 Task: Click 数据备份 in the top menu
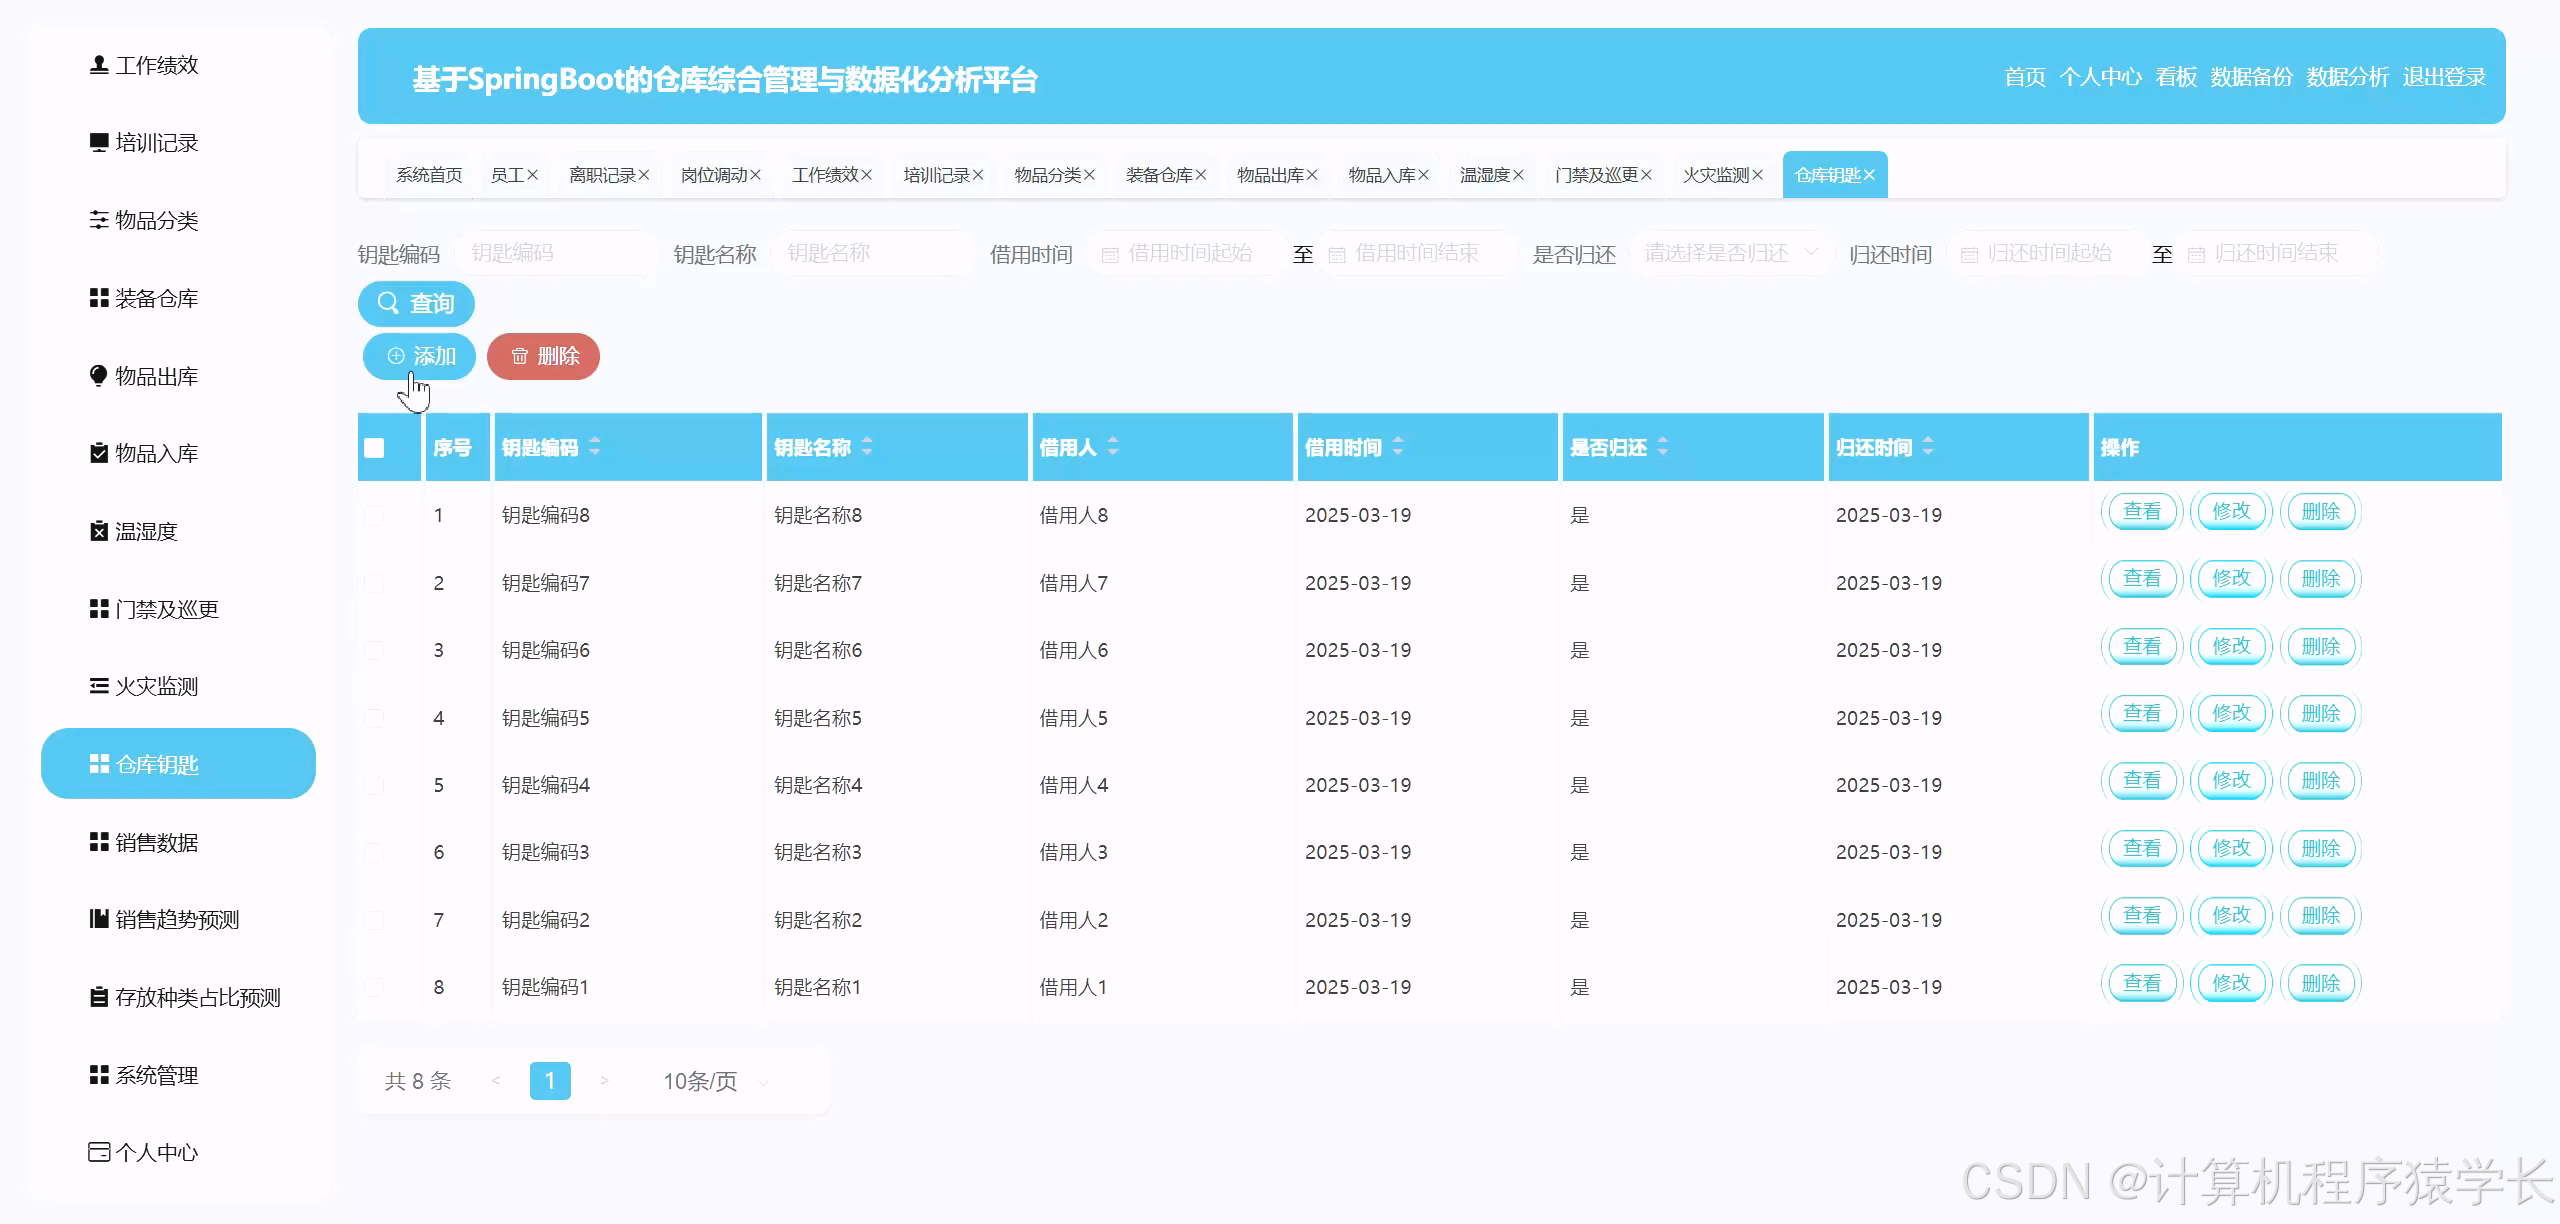[x=2250, y=76]
